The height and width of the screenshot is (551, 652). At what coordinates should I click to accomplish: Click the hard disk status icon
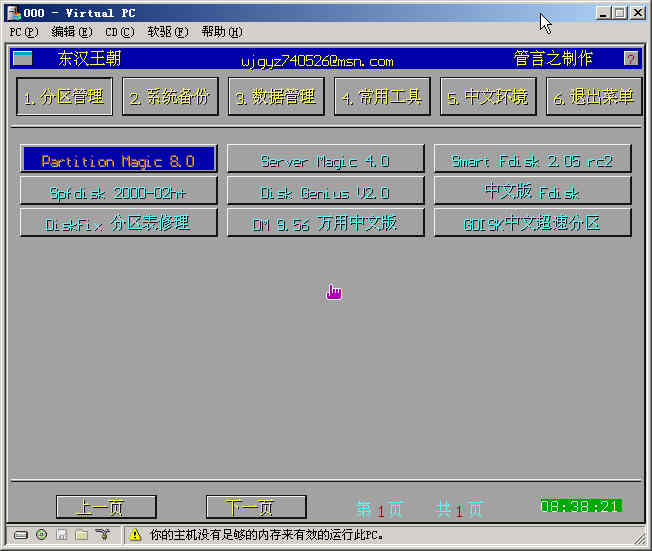[21, 535]
